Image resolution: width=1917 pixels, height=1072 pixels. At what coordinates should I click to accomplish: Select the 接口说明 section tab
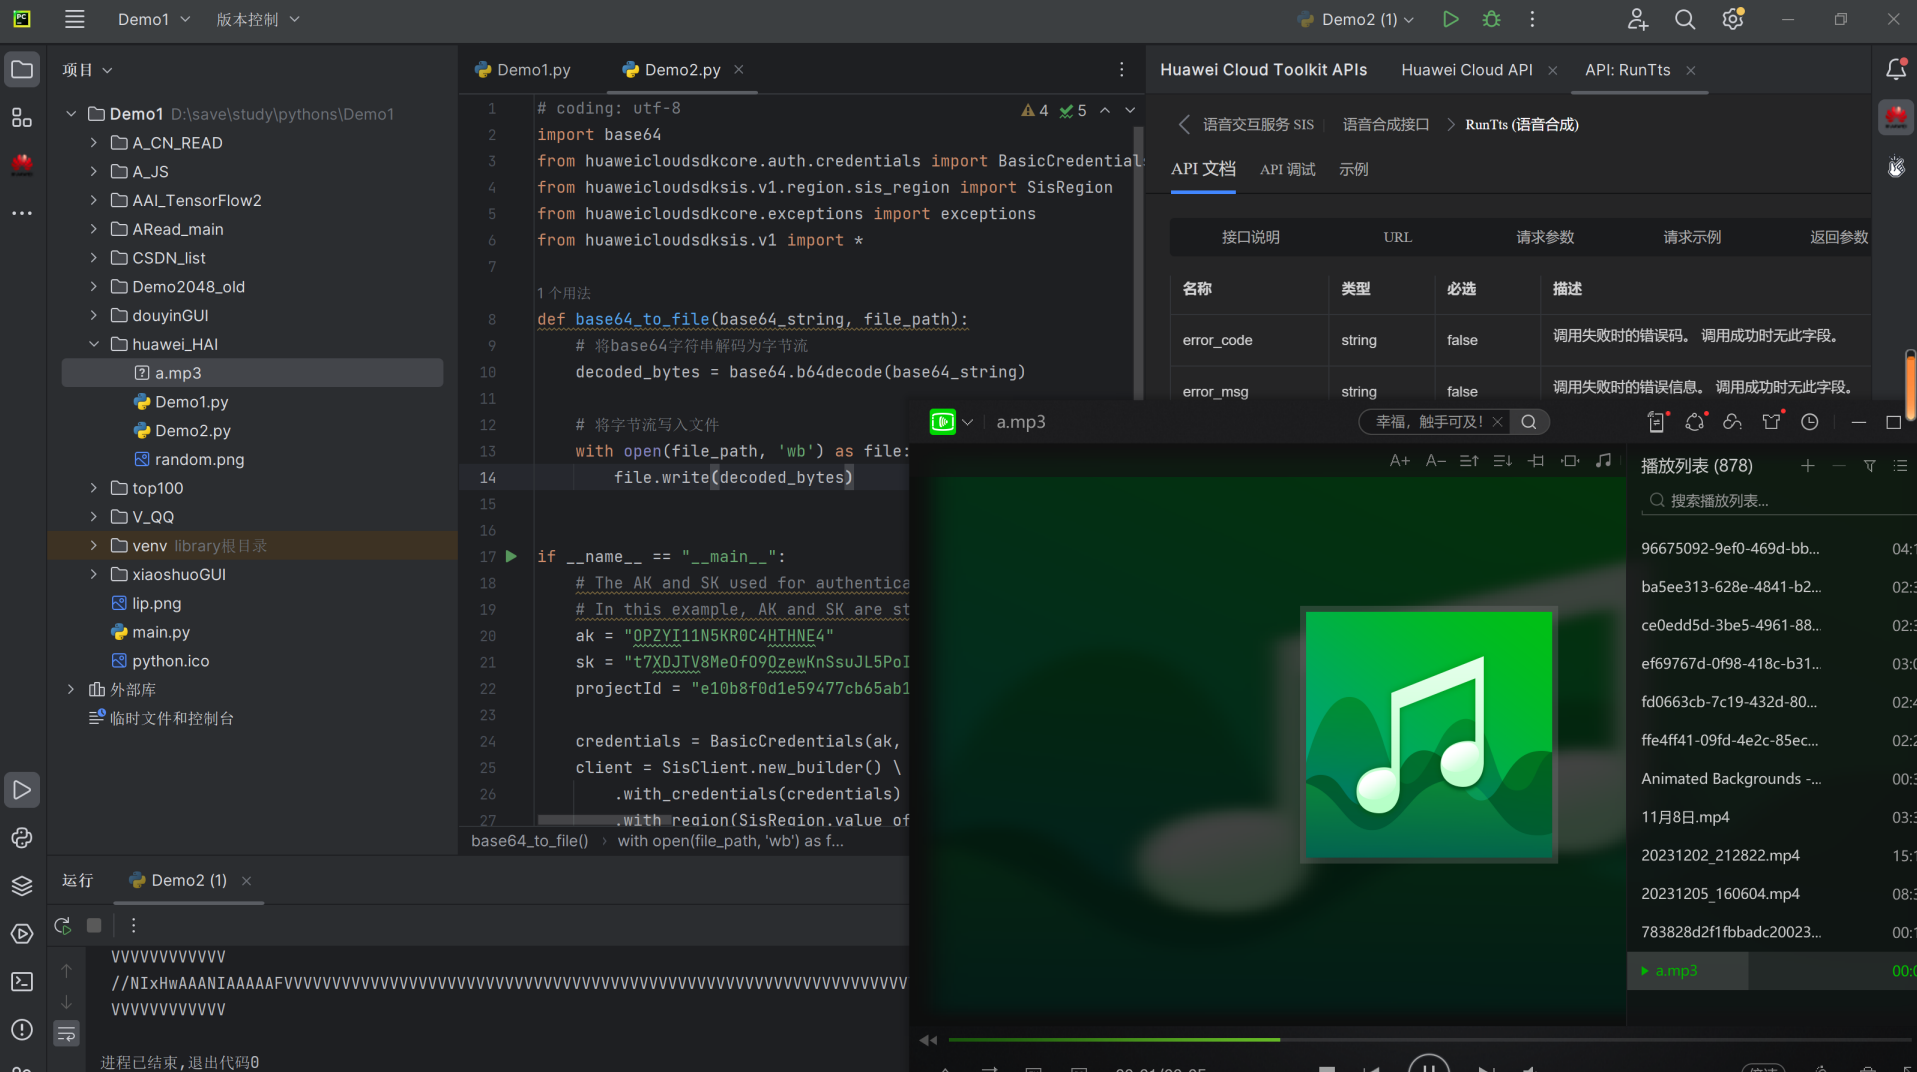(1250, 237)
